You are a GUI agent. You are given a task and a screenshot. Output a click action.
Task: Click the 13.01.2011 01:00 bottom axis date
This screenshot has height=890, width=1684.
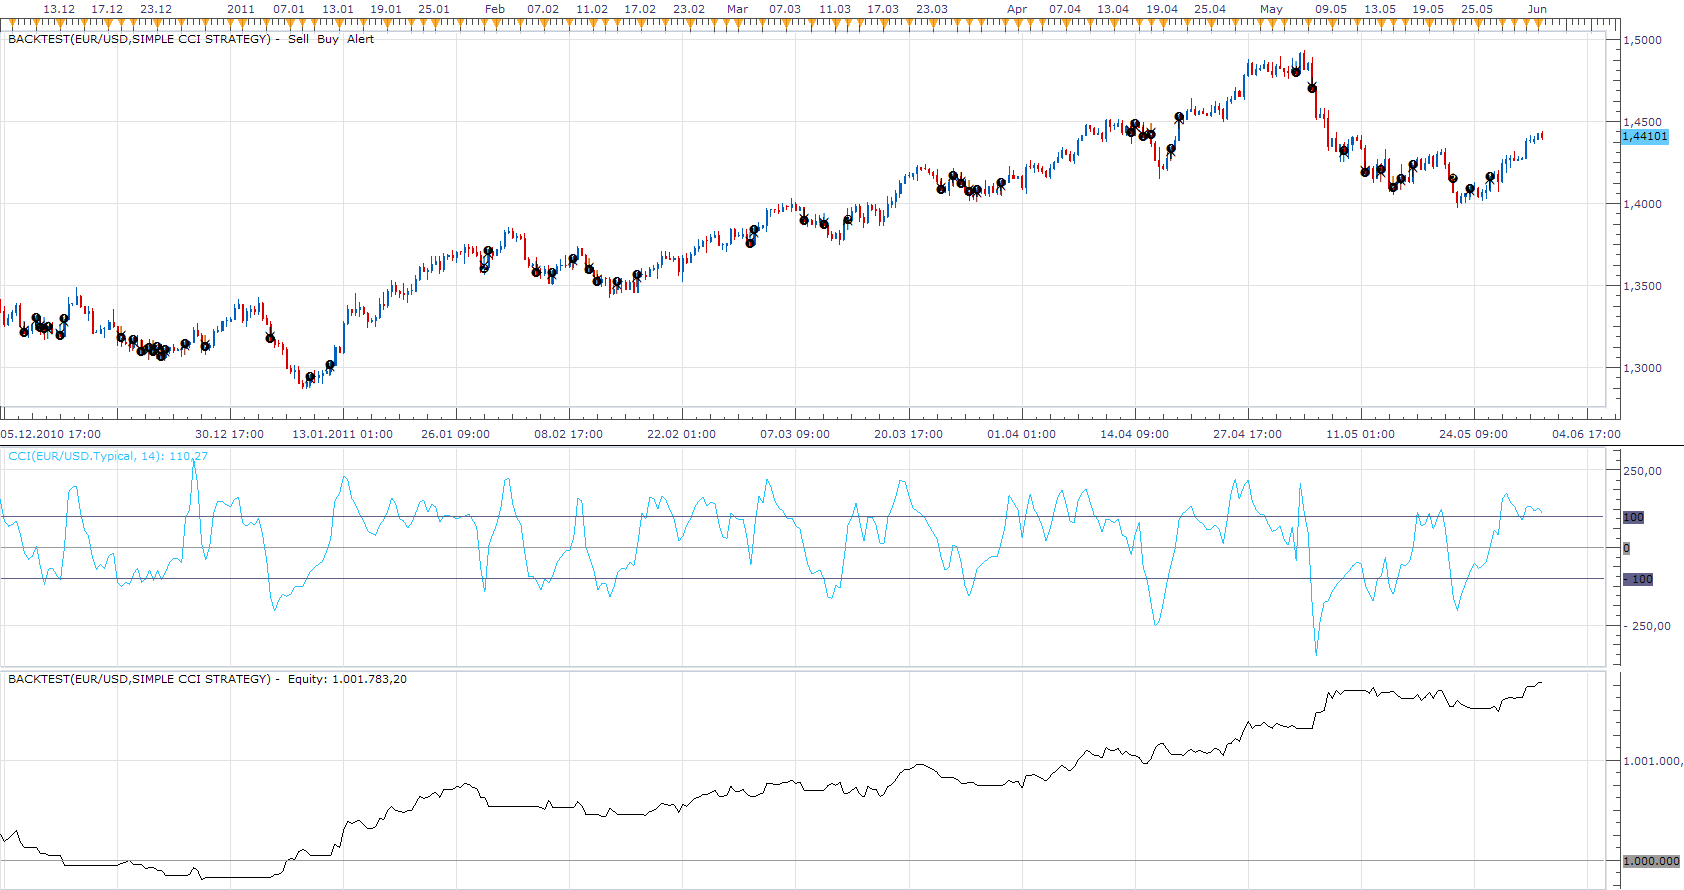click(x=342, y=434)
